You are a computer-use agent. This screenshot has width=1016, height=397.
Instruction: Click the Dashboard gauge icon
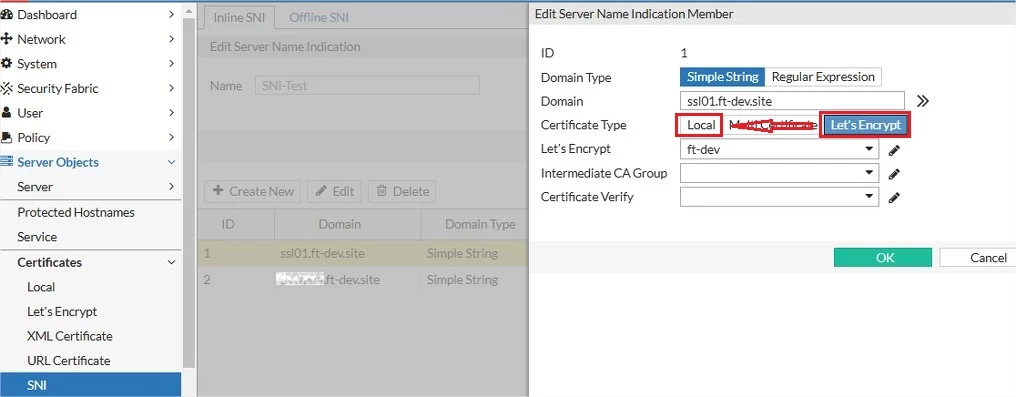click(7, 14)
